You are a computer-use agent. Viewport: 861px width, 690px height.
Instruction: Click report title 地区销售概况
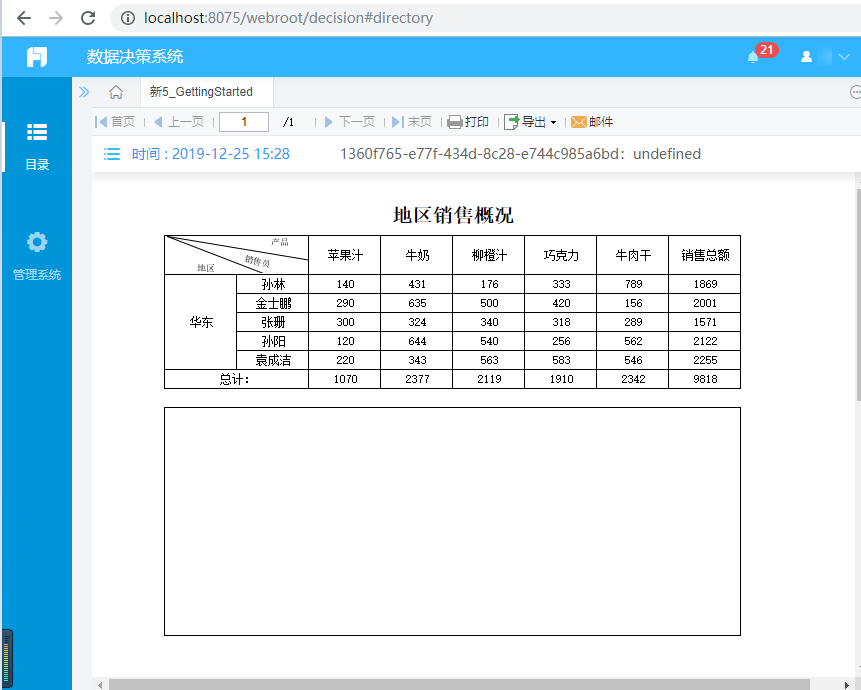[x=453, y=215]
